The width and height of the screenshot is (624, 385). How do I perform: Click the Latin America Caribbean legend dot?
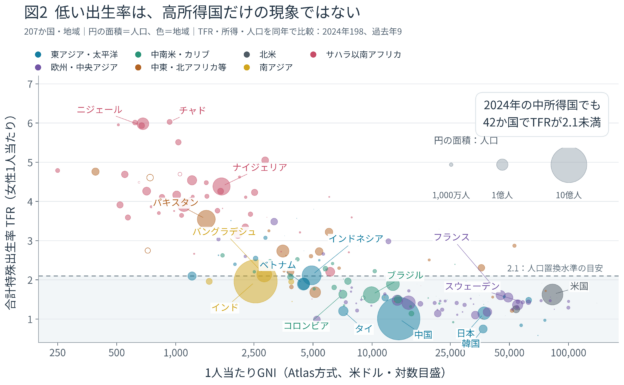pyautogui.click(x=138, y=55)
